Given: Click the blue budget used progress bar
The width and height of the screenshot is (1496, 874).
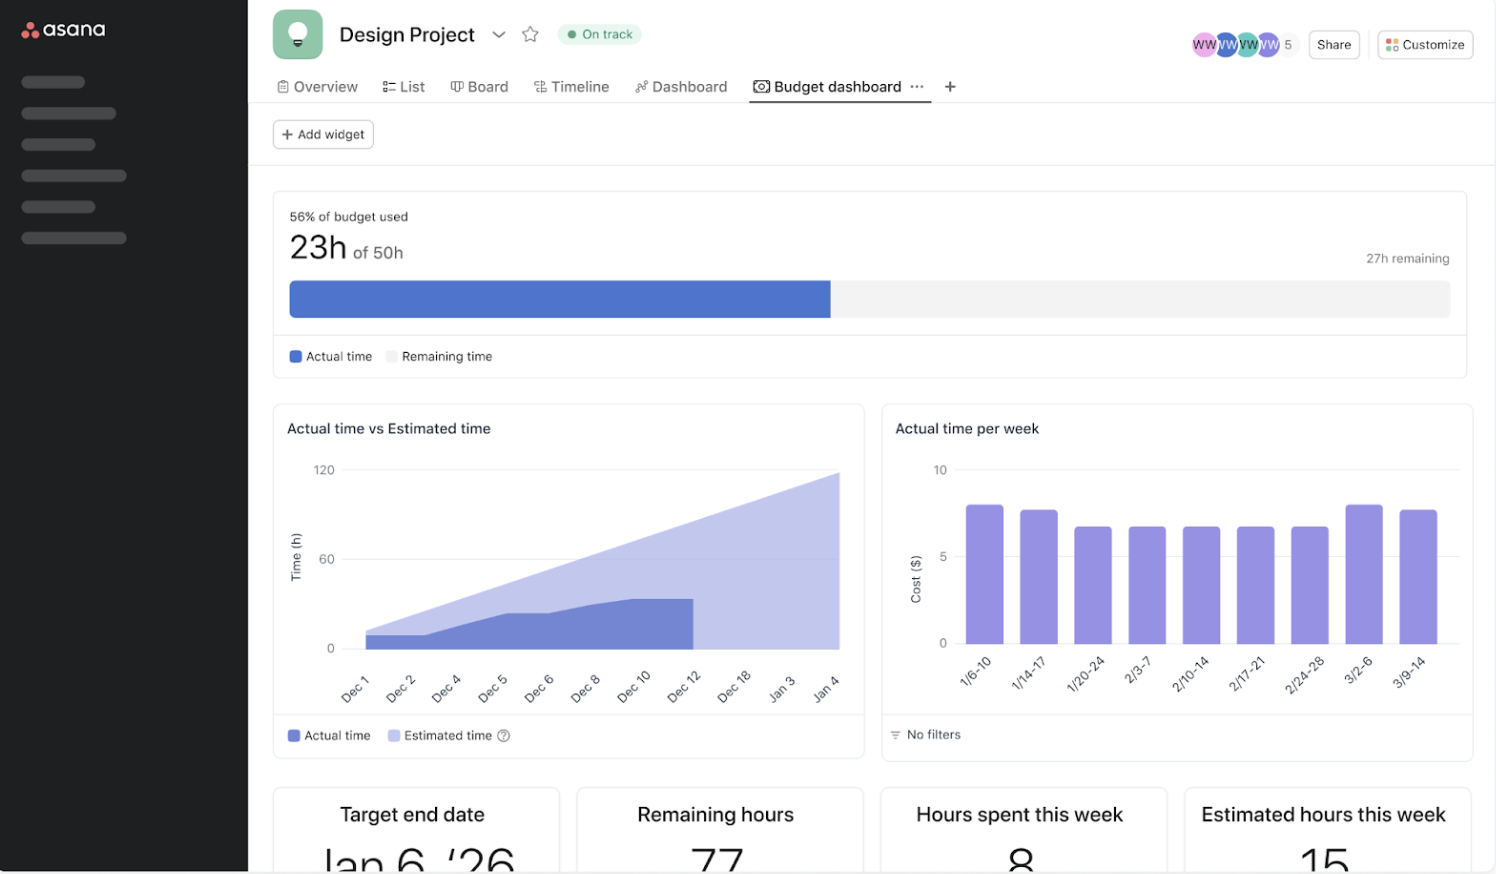Looking at the screenshot, I should coord(559,299).
